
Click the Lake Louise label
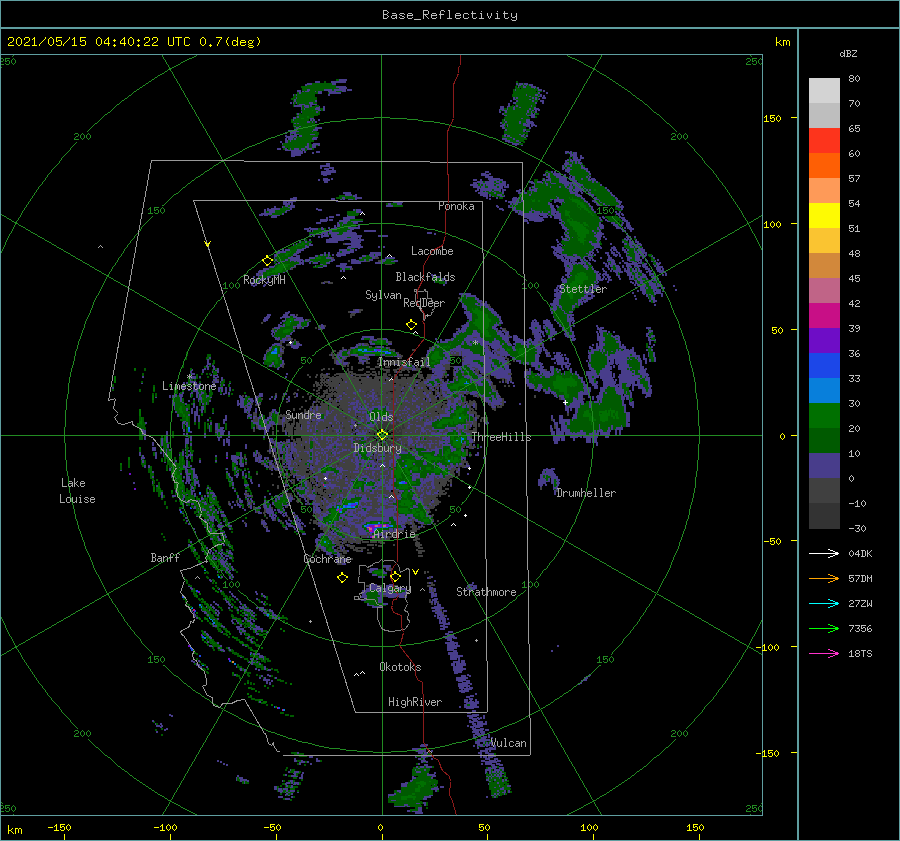[x=77, y=491]
